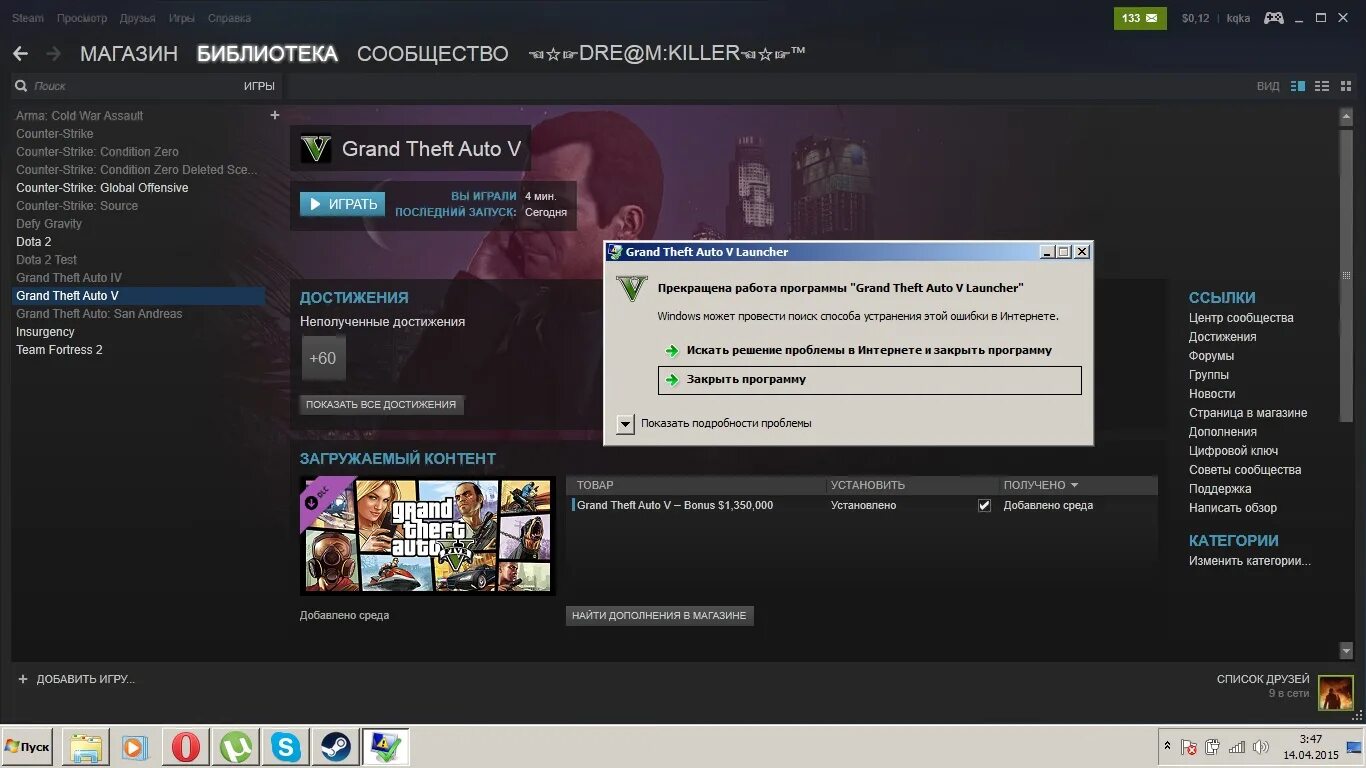Click the error report taskbar icon
The width and height of the screenshot is (1366, 768).
(386, 747)
